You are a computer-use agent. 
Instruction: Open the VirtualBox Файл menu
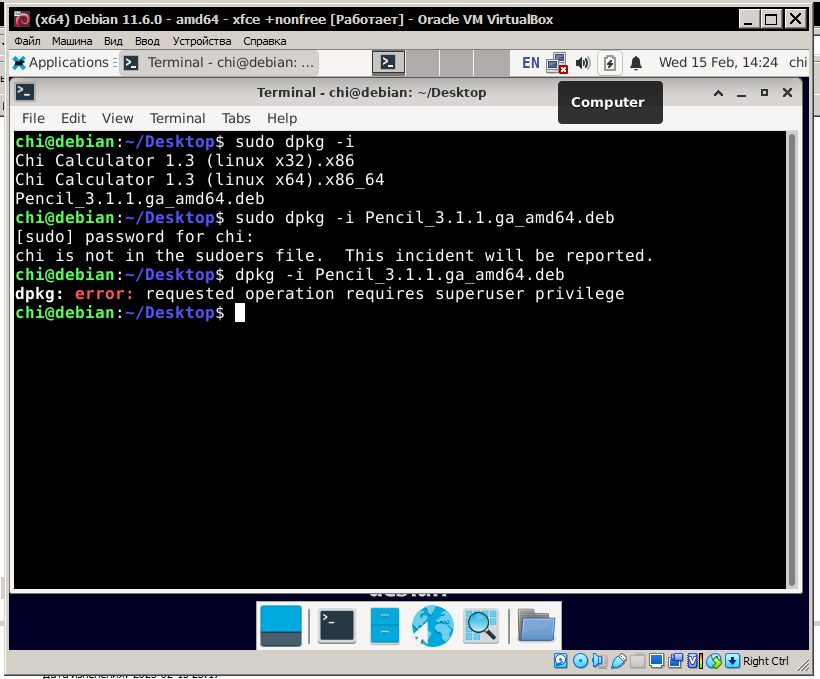point(27,41)
